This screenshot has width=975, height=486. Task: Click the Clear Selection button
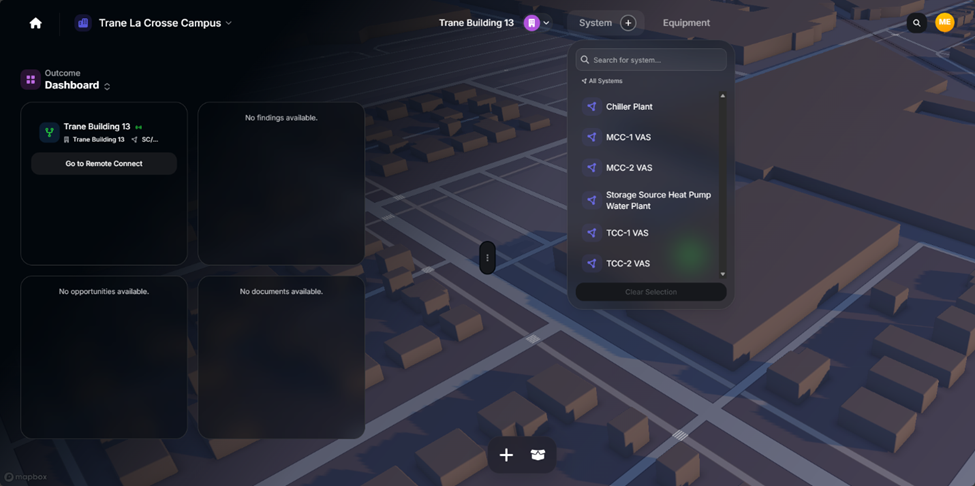(651, 292)
